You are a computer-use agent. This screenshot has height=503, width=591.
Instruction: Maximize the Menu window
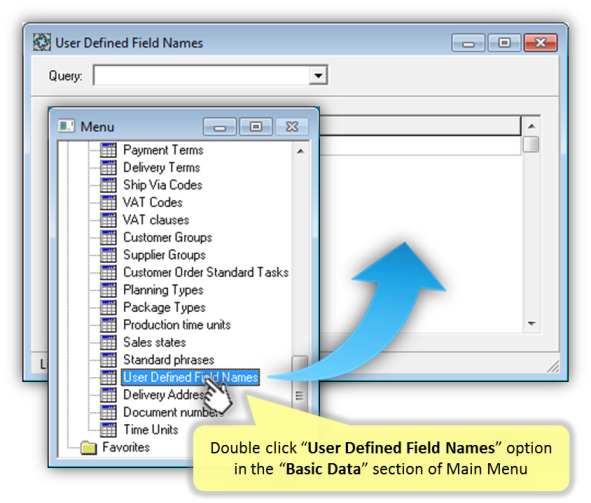click(x=256, y=127)
